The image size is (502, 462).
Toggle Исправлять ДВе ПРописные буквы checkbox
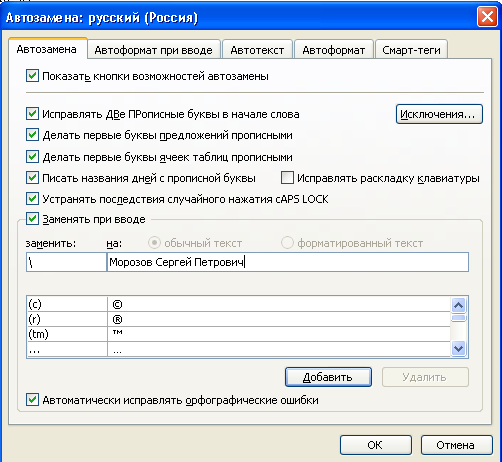pos(32,114)
